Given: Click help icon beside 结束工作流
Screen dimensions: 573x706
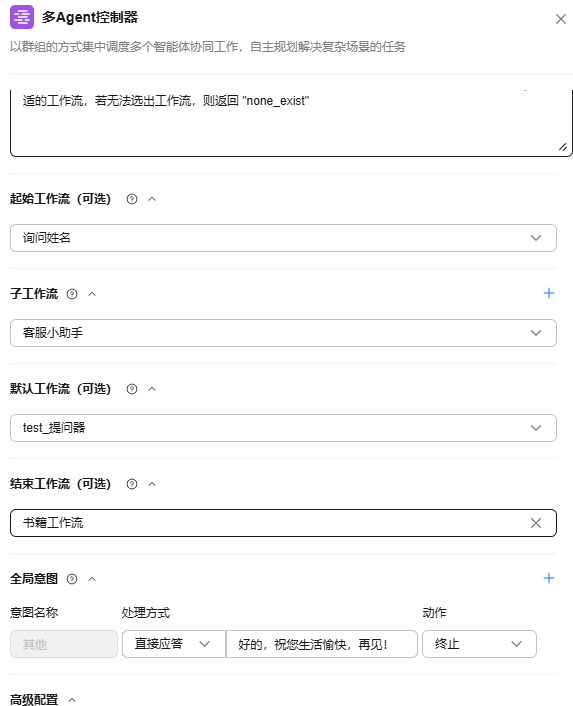Looking at the screenshot, I should [132, 484].
